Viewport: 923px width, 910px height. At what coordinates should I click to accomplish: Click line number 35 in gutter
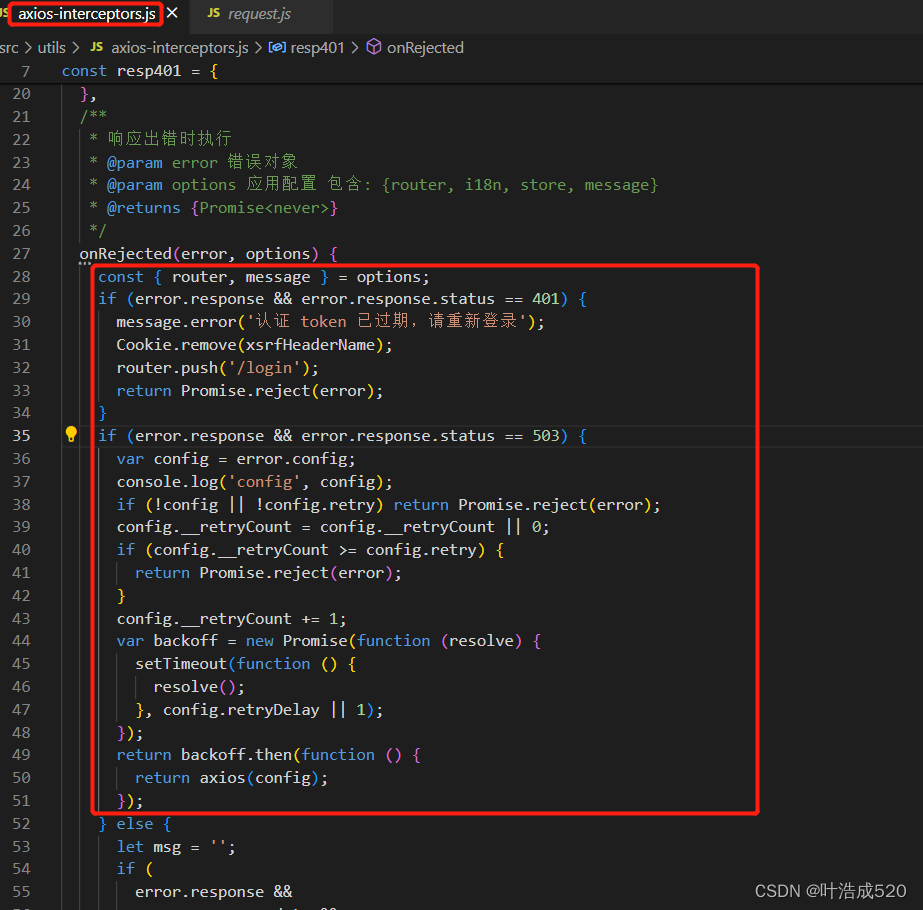(x=21, y=436)
